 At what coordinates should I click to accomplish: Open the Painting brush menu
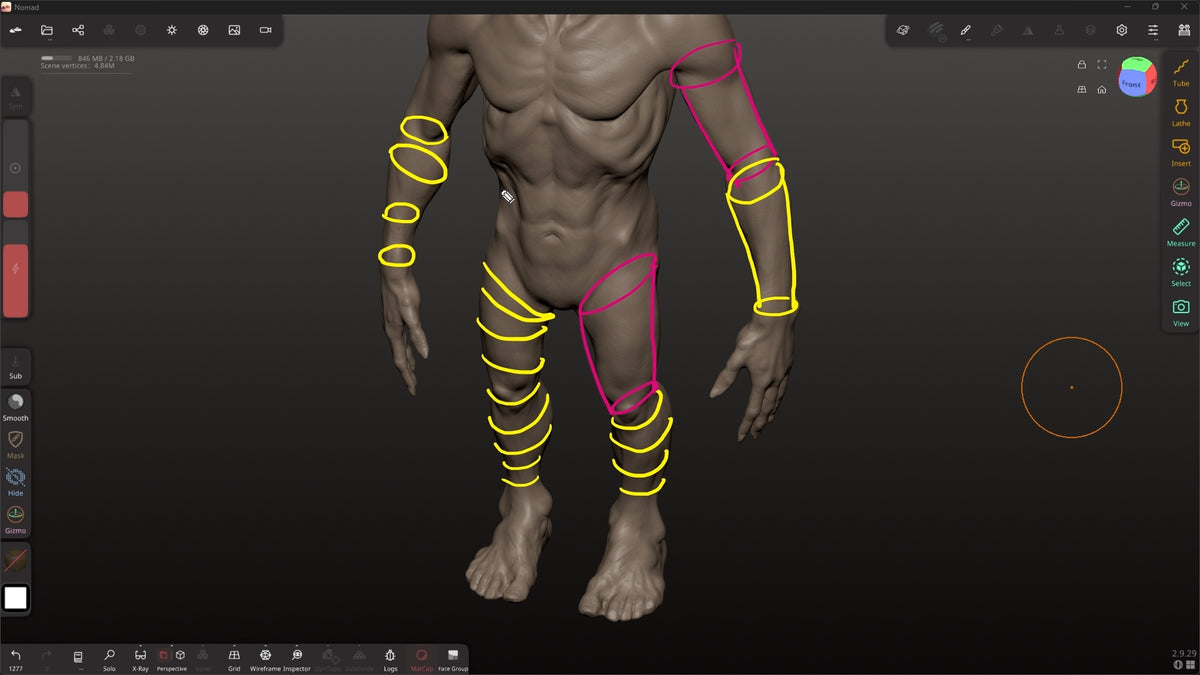pyautogui.click(x=997, y=30)
